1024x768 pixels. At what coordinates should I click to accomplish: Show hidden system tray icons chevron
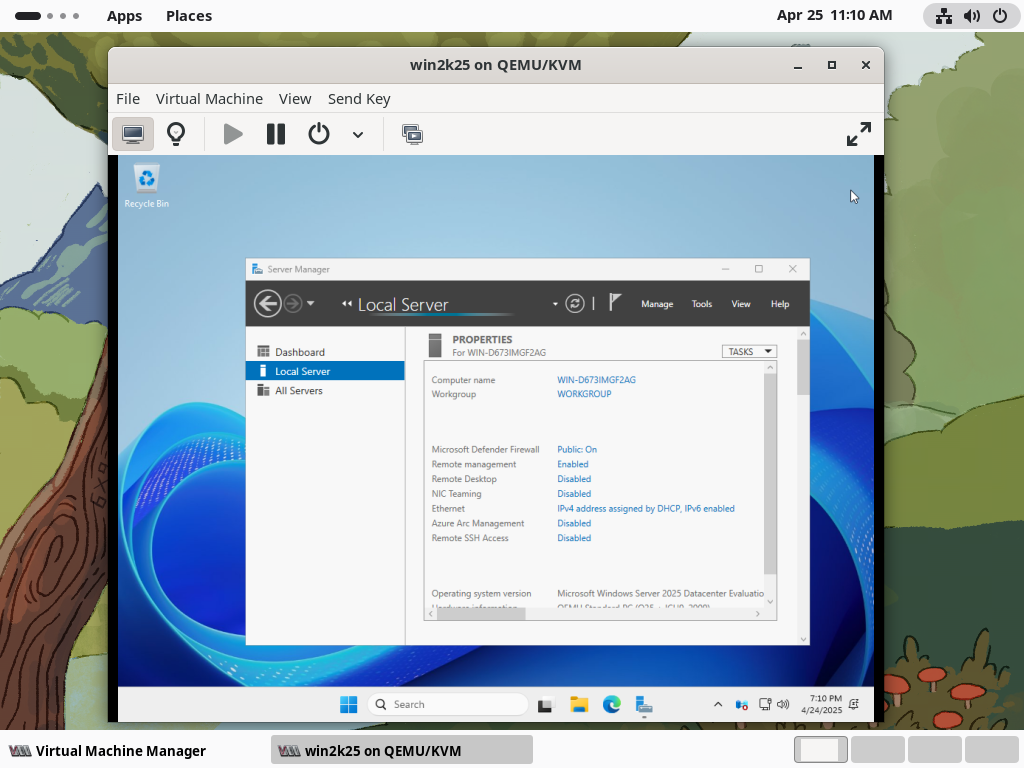point(718,705)
